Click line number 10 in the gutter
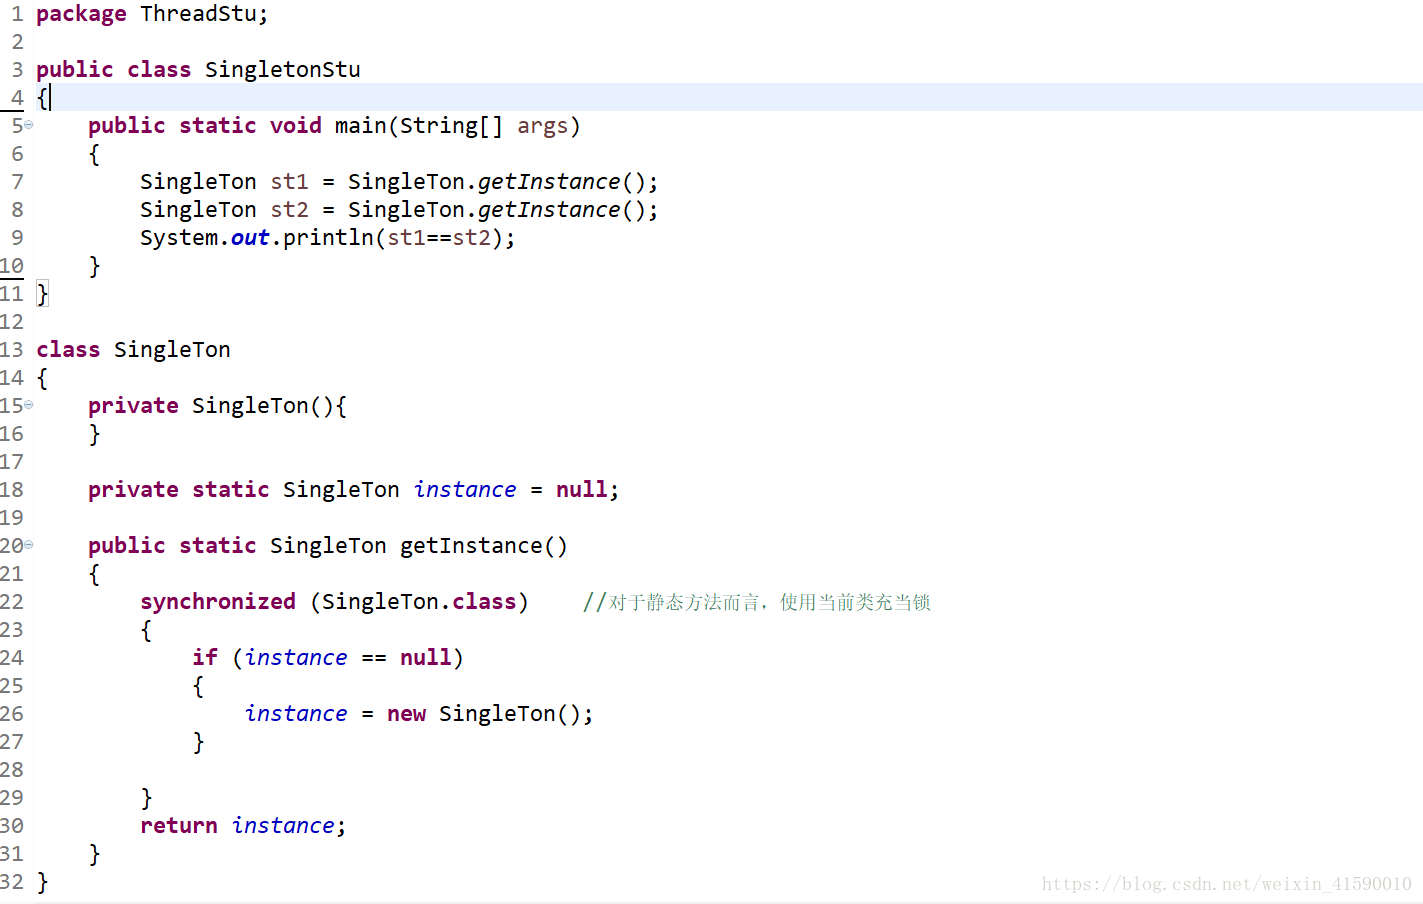 (x=12, y=266)
